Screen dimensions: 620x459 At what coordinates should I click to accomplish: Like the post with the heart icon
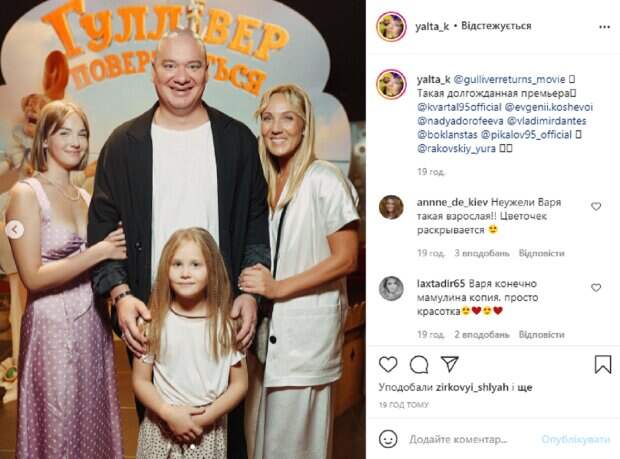388,364
